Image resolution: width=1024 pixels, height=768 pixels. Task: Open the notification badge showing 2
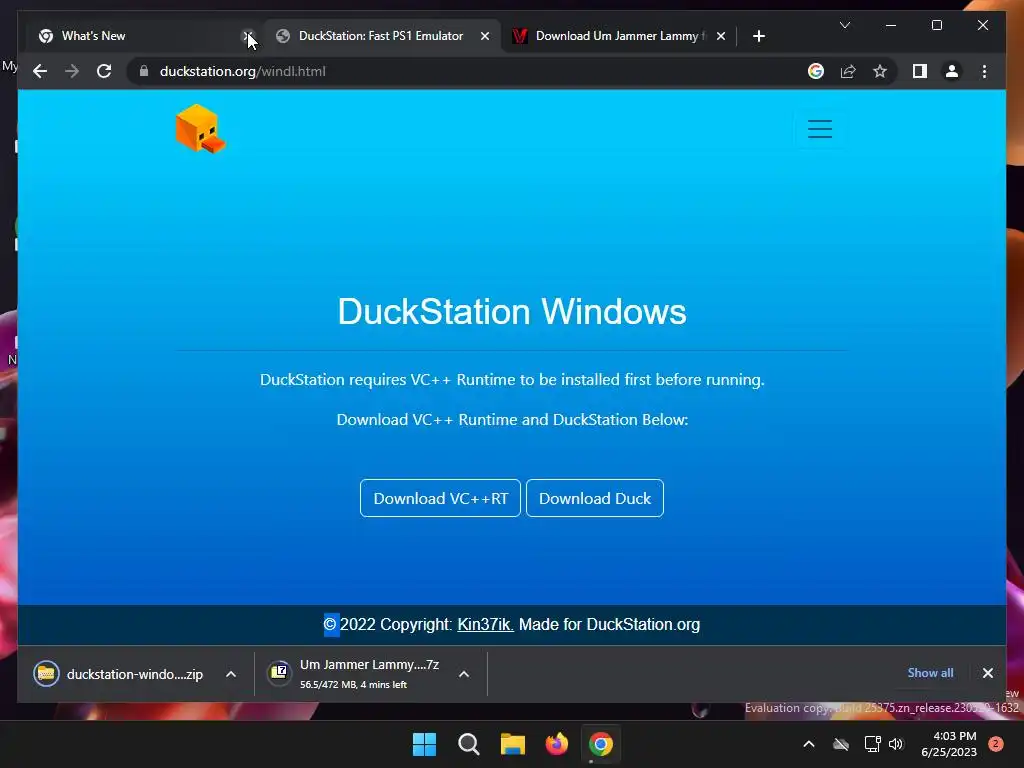(x=996, y=744)
